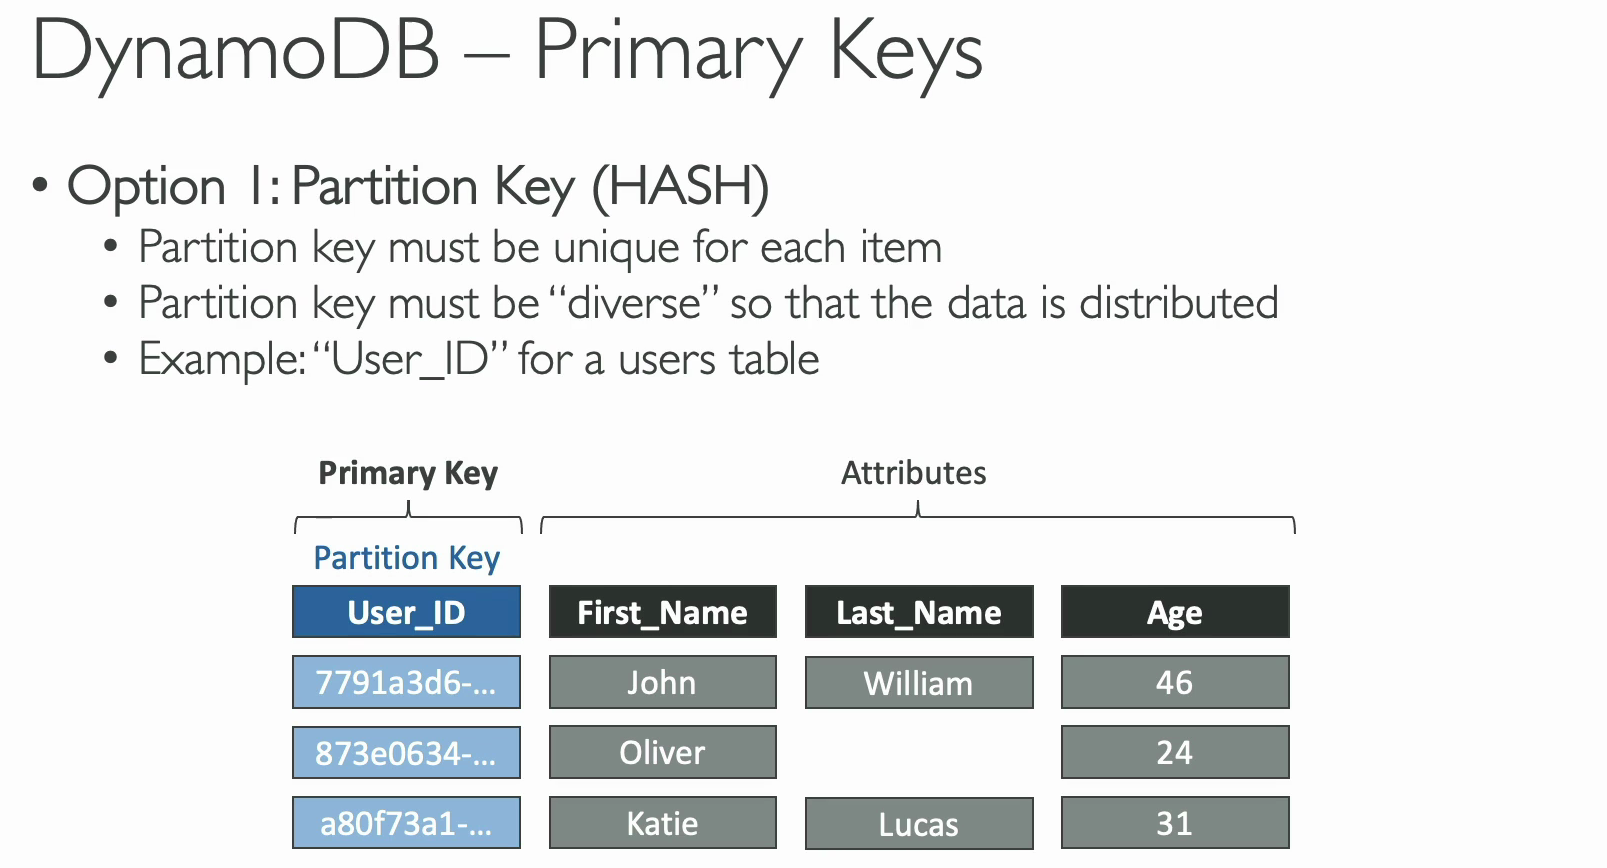Click the age 24 cell
This screenshot has height=868, width=1607.
(1174, 752)
